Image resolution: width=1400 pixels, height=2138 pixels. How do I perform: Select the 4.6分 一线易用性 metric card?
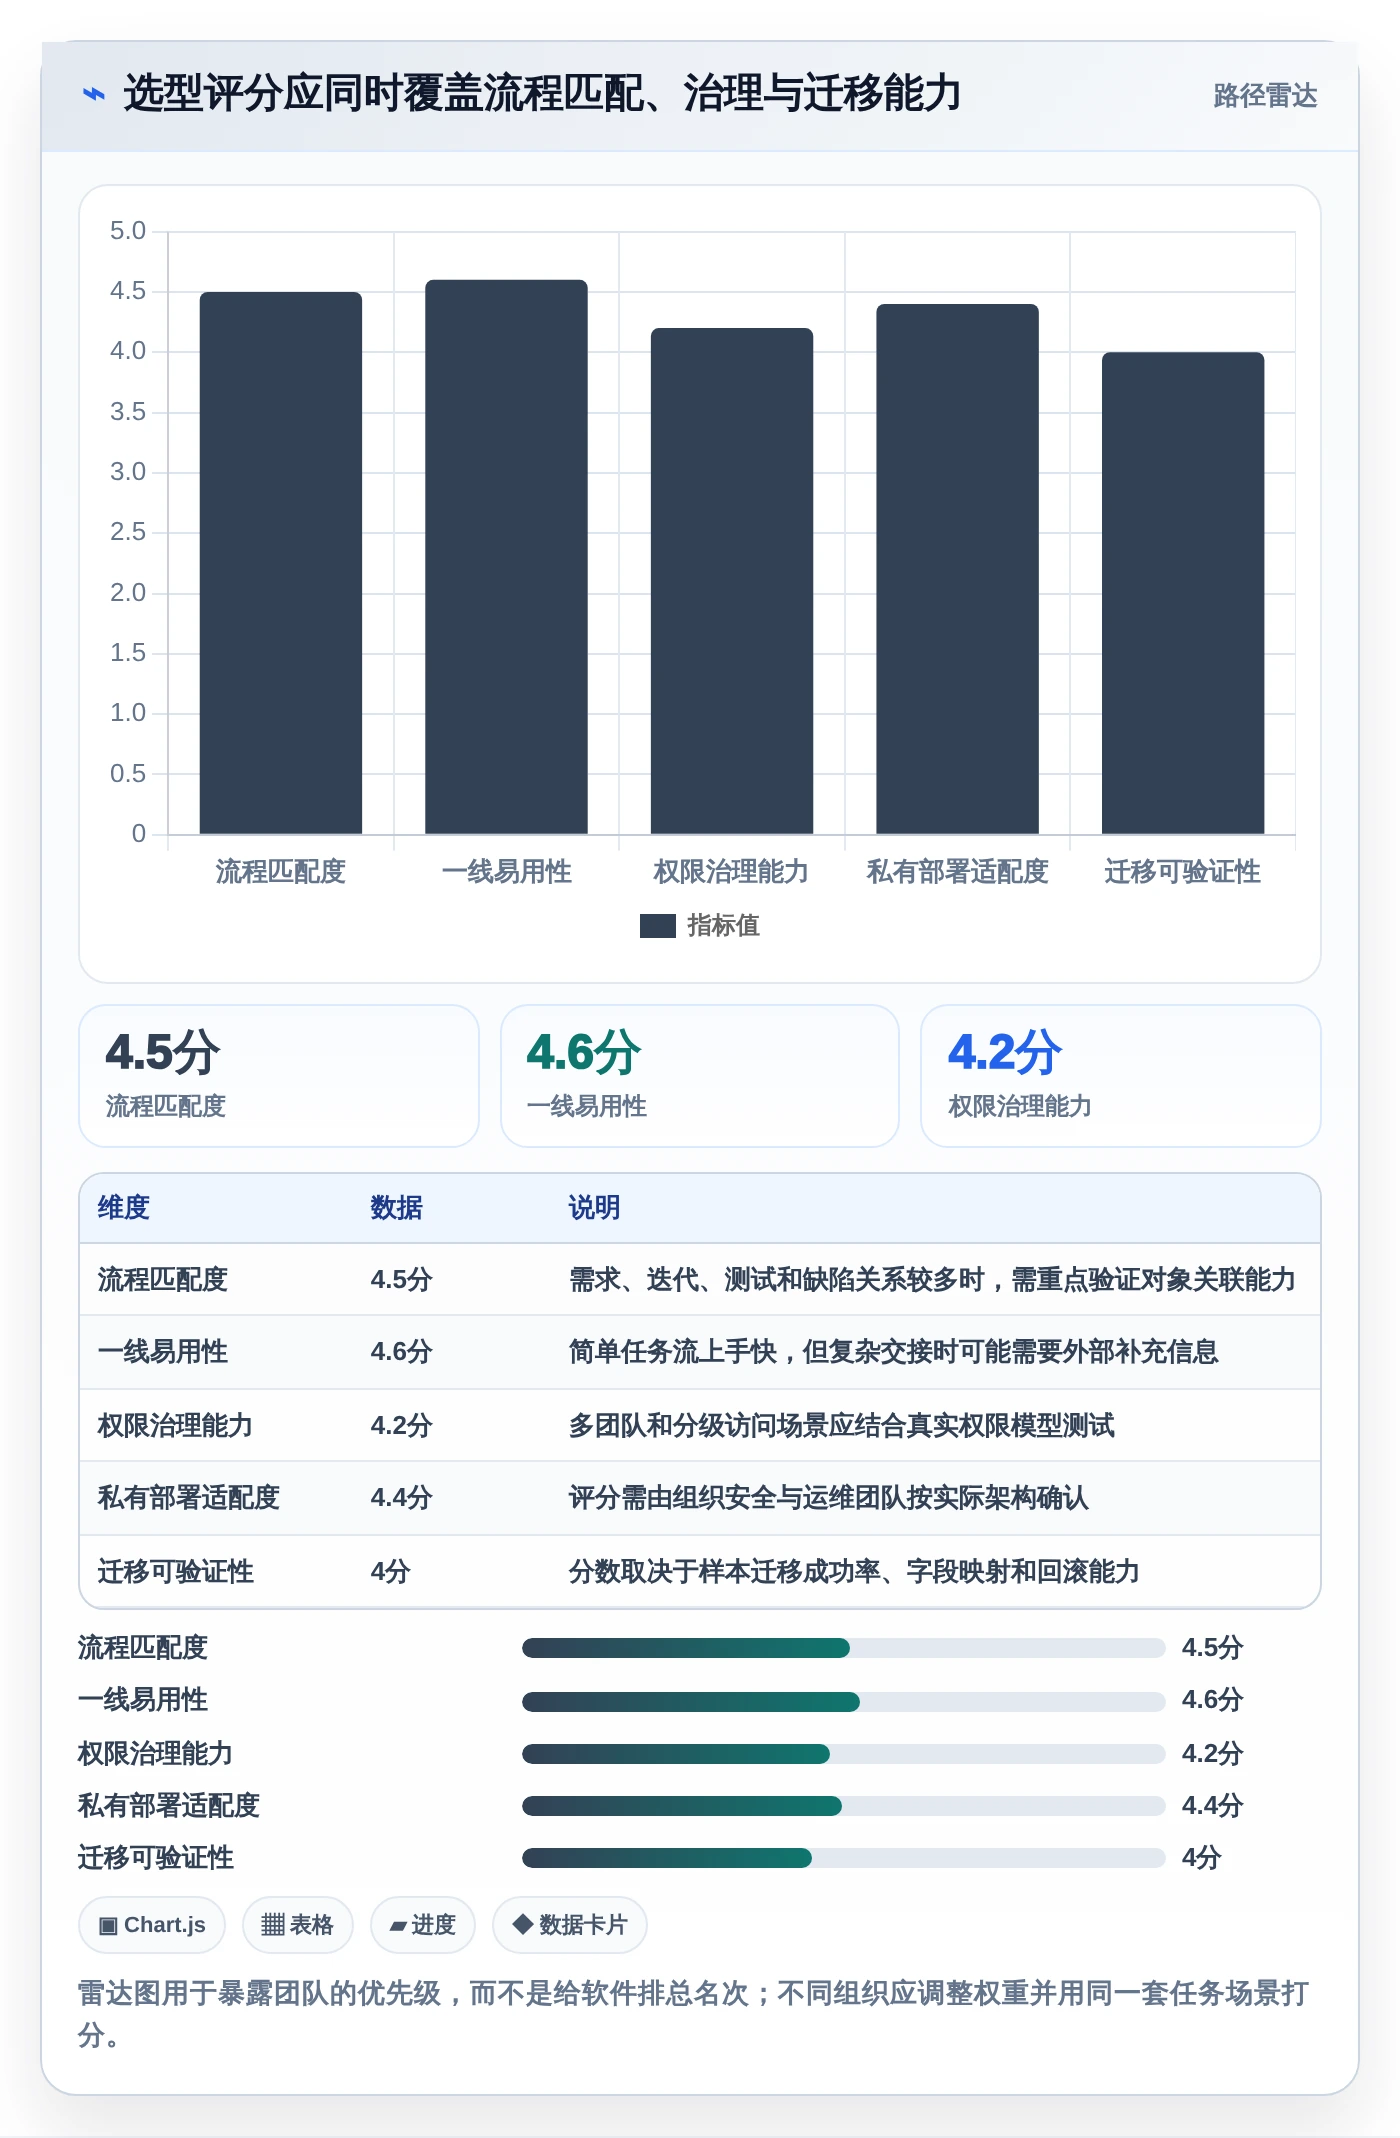pyautogui.click(x=700, y=1076)
